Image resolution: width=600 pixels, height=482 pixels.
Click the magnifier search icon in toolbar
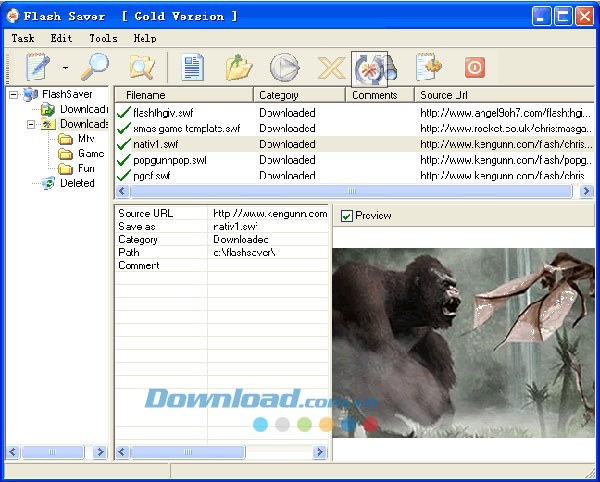click(94, 67)
